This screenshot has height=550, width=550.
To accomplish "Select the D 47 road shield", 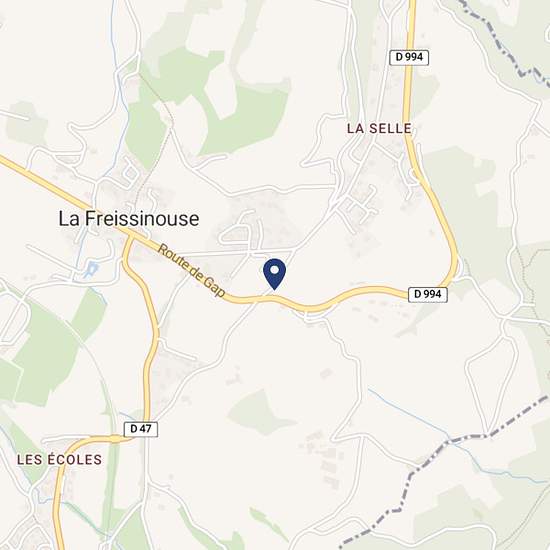I will (x=141, y=429).
